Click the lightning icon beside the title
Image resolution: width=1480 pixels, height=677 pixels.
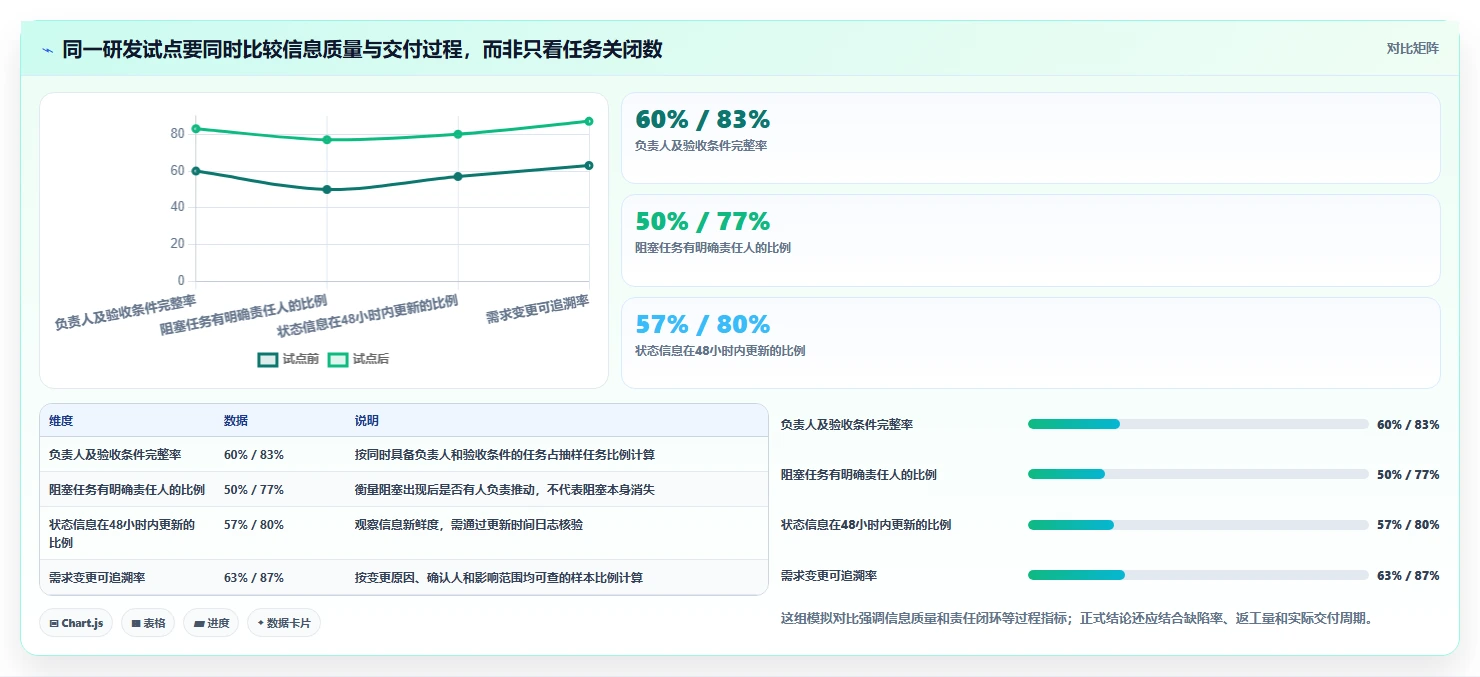[47, 50]
